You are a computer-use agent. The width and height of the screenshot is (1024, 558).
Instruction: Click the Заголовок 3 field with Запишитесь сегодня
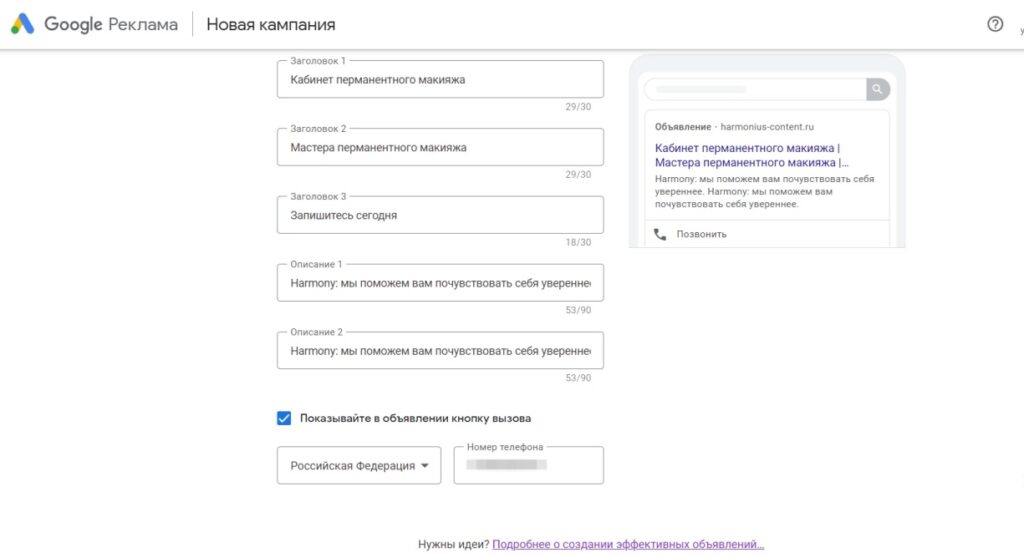pos(440,215)
